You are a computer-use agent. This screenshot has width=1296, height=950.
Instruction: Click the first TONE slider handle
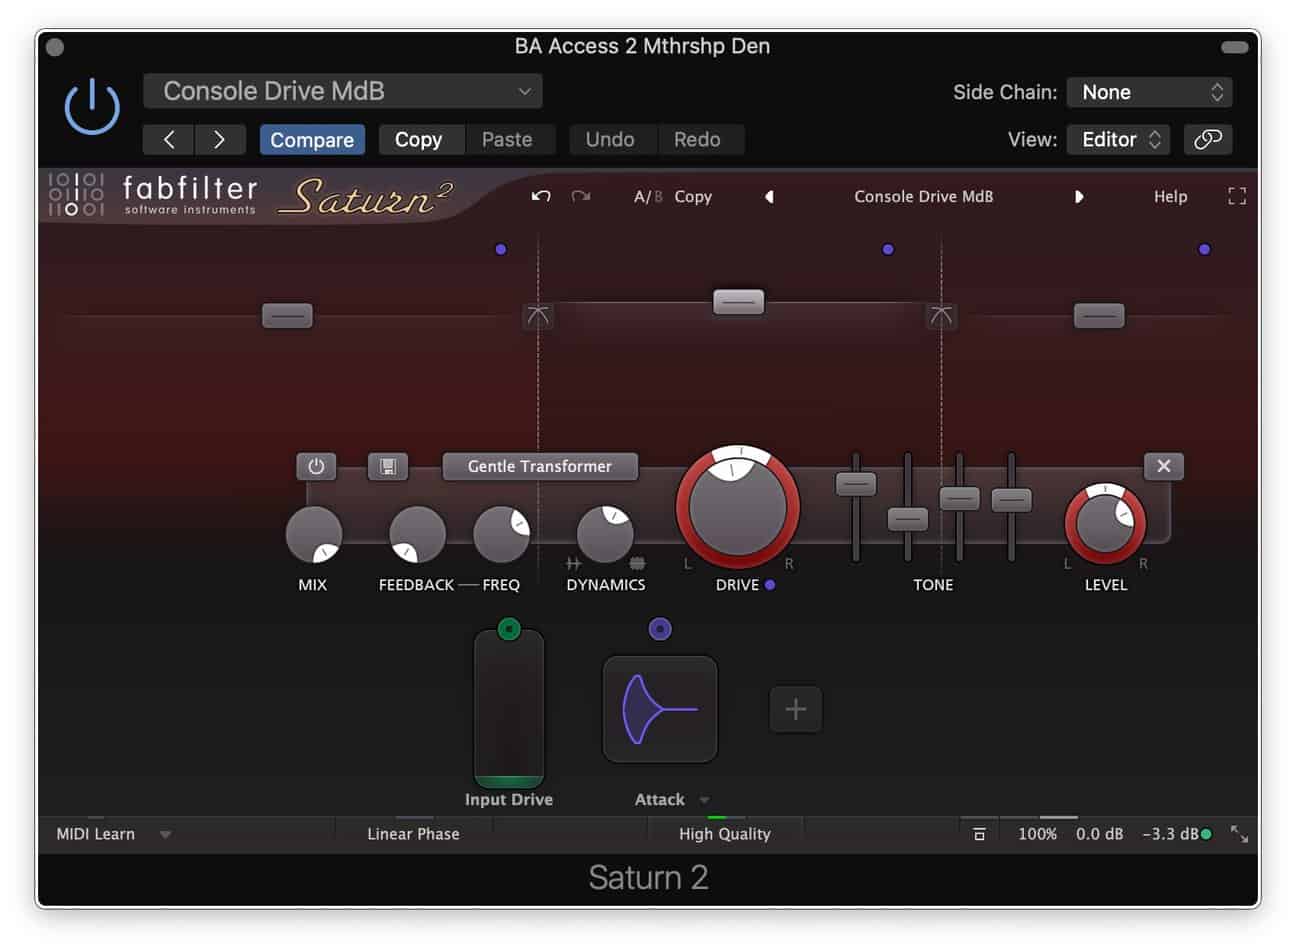tap(856, 484)
